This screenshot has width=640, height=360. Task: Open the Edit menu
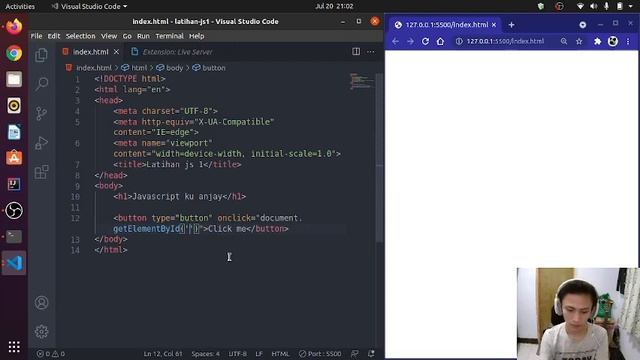[53, 36]
